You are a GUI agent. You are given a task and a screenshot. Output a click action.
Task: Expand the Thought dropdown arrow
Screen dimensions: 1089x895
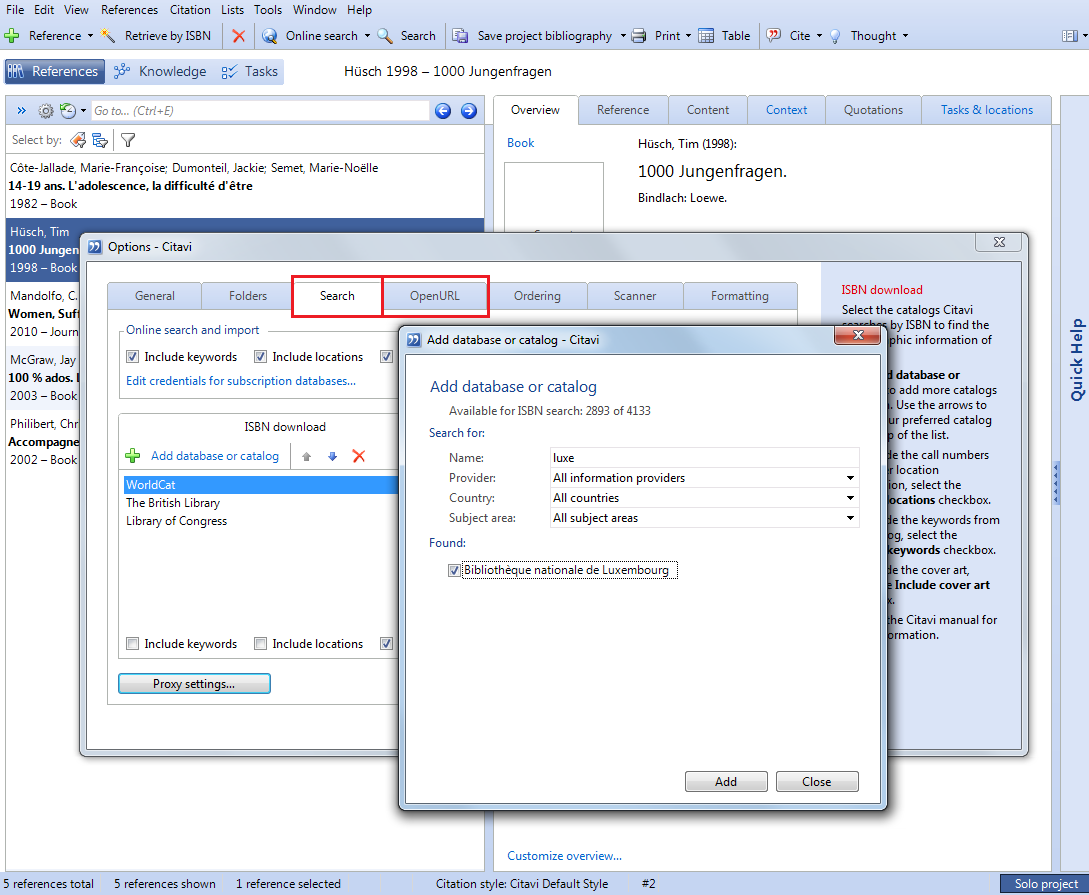point(906,35)
